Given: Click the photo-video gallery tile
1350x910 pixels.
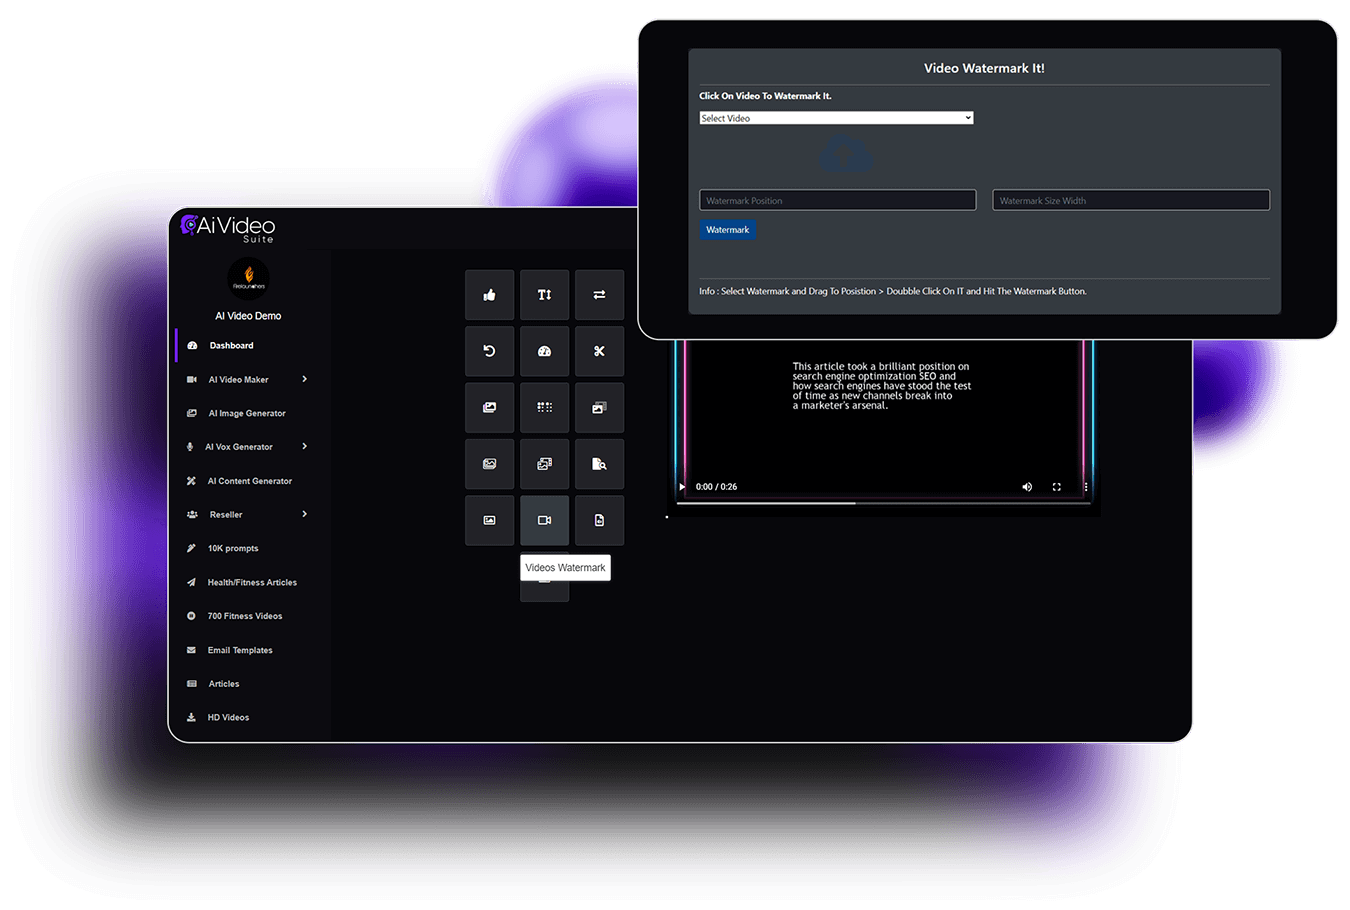Looking at the screenshot, I should coord(544,464).
